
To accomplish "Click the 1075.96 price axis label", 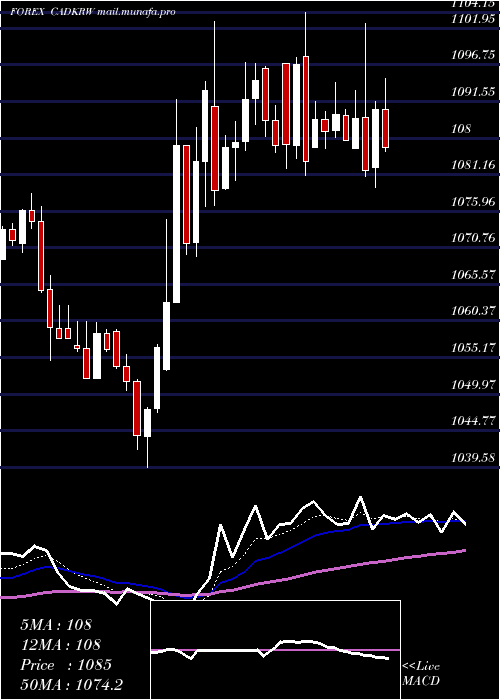I will pyautogui.click(x=473, y=201).
